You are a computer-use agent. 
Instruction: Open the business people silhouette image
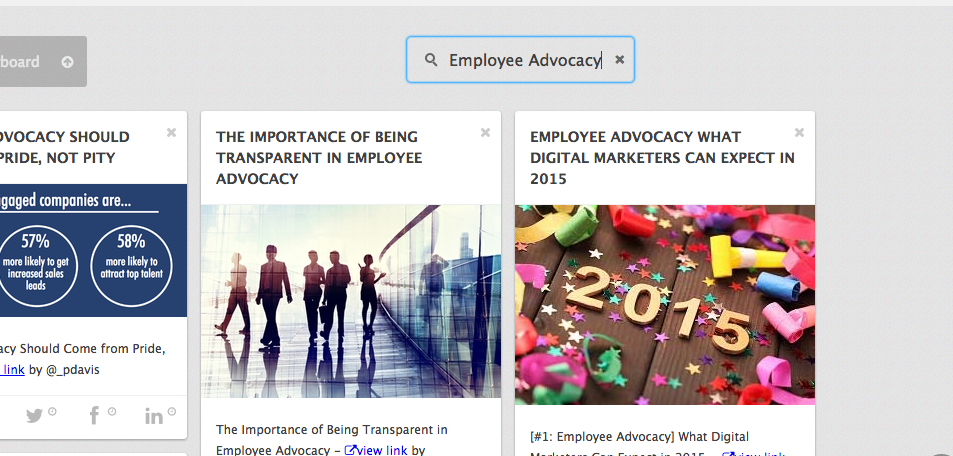(351, 302)
